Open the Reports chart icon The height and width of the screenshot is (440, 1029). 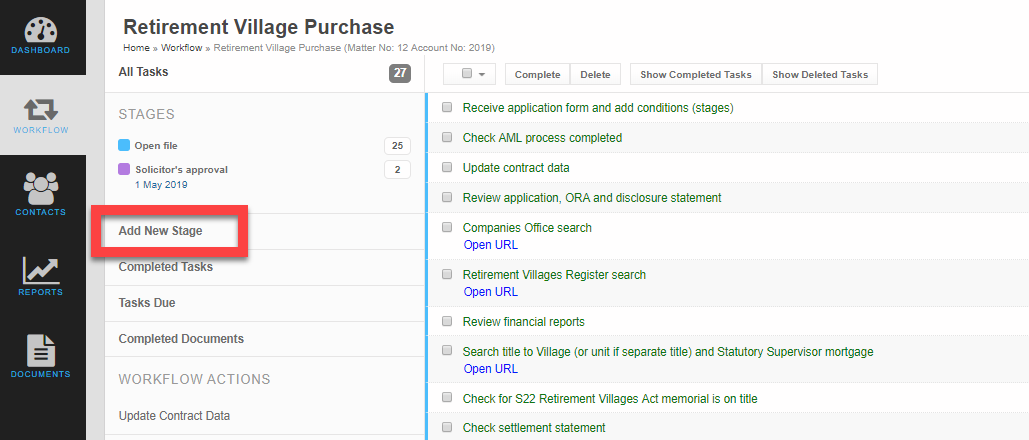pyautogui.click(x=41, y=269)
